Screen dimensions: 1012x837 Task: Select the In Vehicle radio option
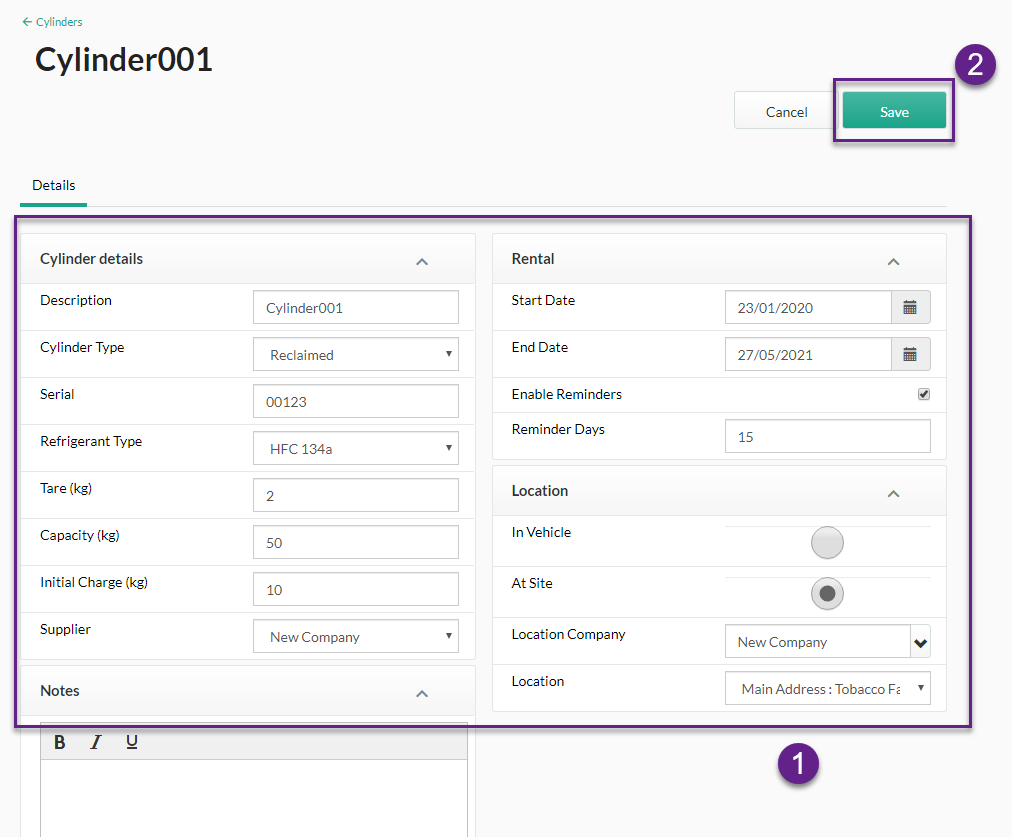click(x=827, y=542)
